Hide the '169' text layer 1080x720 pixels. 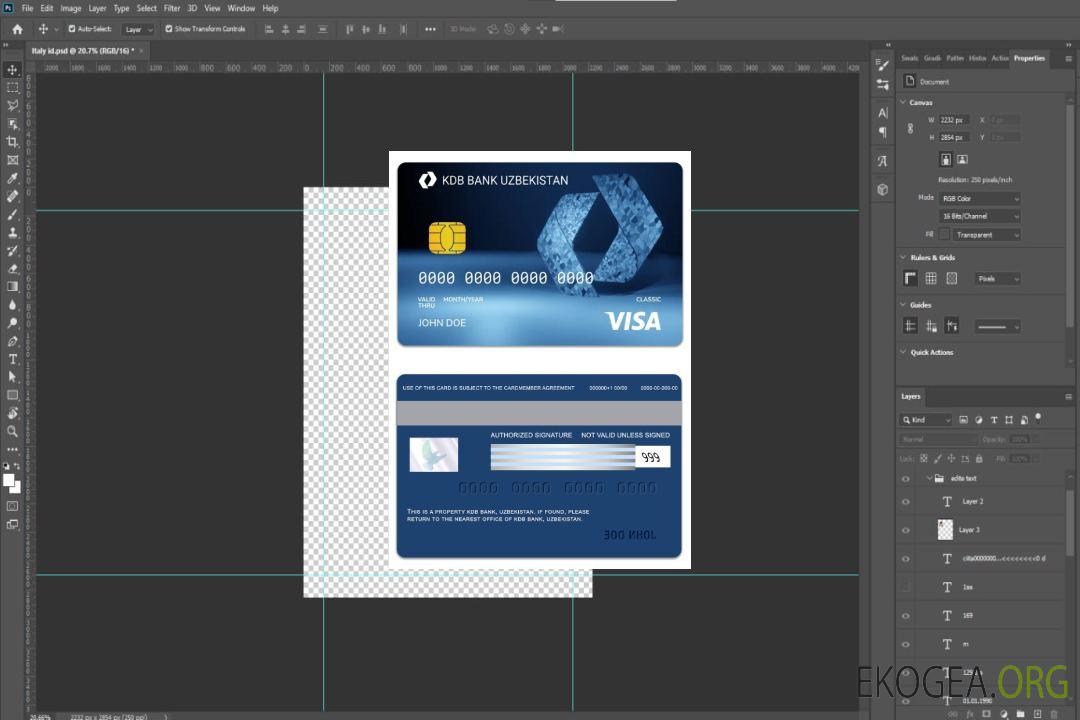[x=906, y=616]
